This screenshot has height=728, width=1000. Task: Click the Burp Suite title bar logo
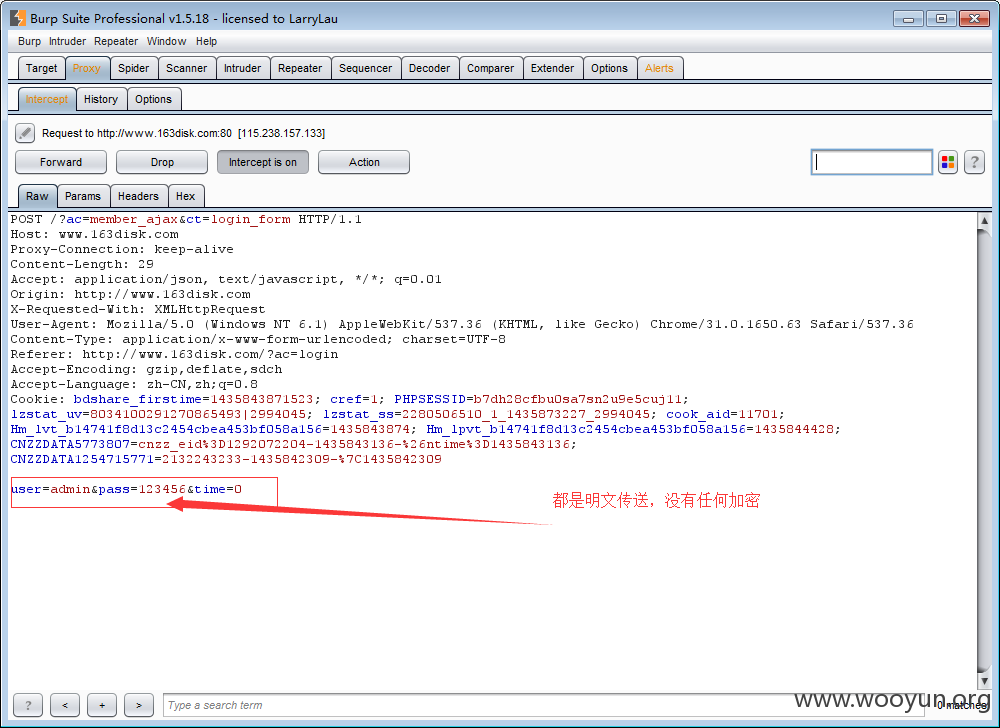click(18, 18)
